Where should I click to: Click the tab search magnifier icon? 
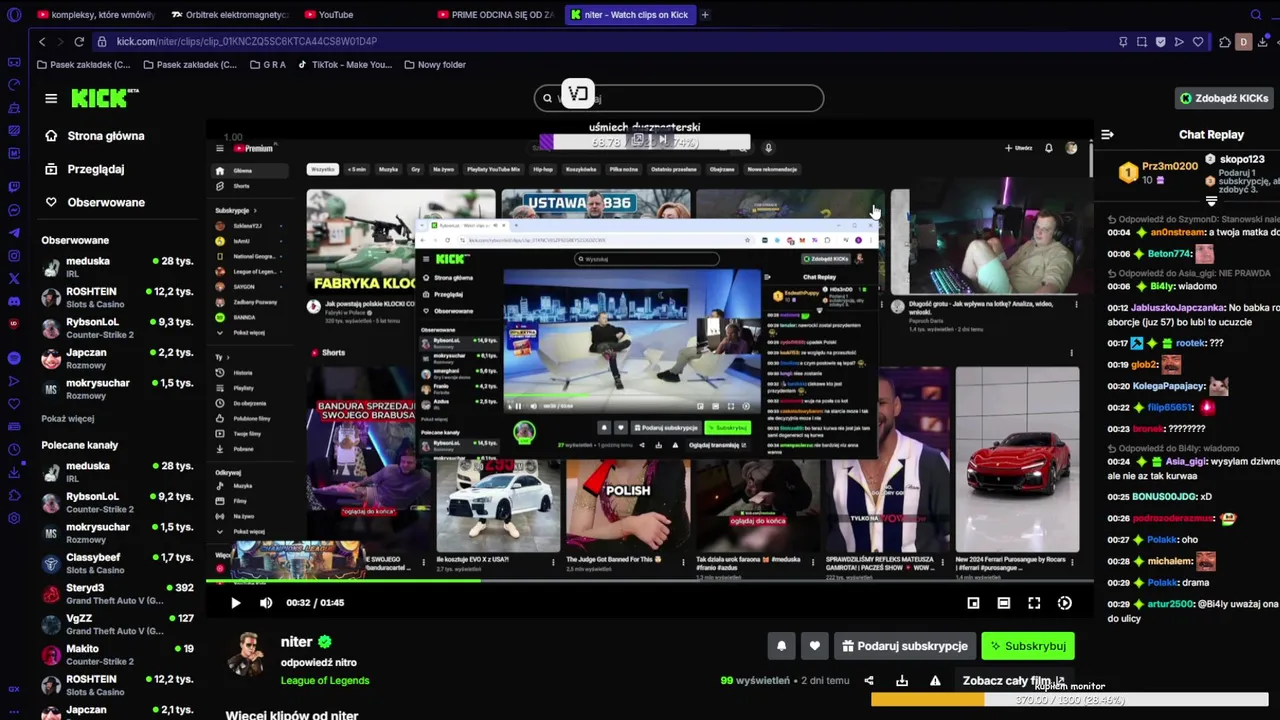tap(1256, 15)
